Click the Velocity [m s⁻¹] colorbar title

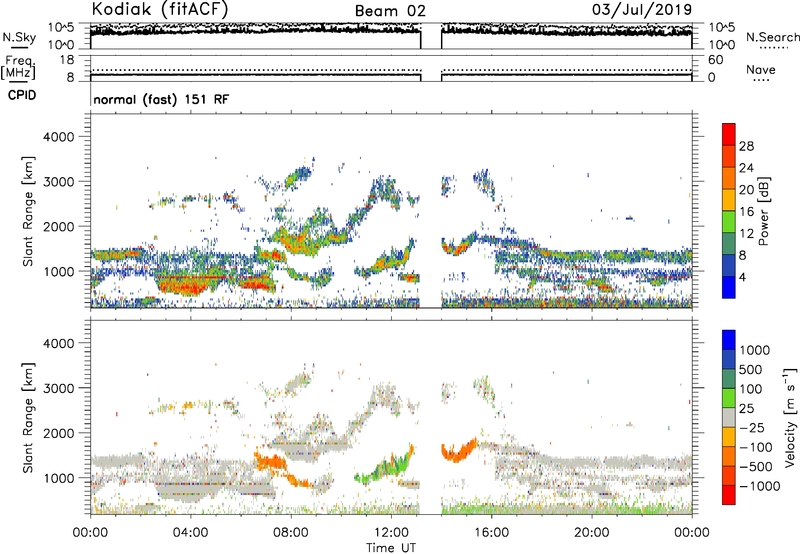(790, 417)
